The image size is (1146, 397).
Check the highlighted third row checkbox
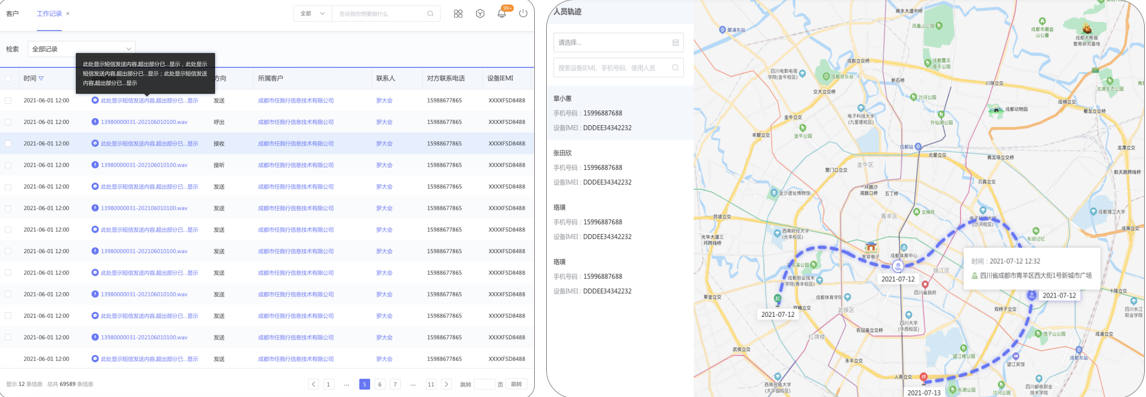pos(8,143)
